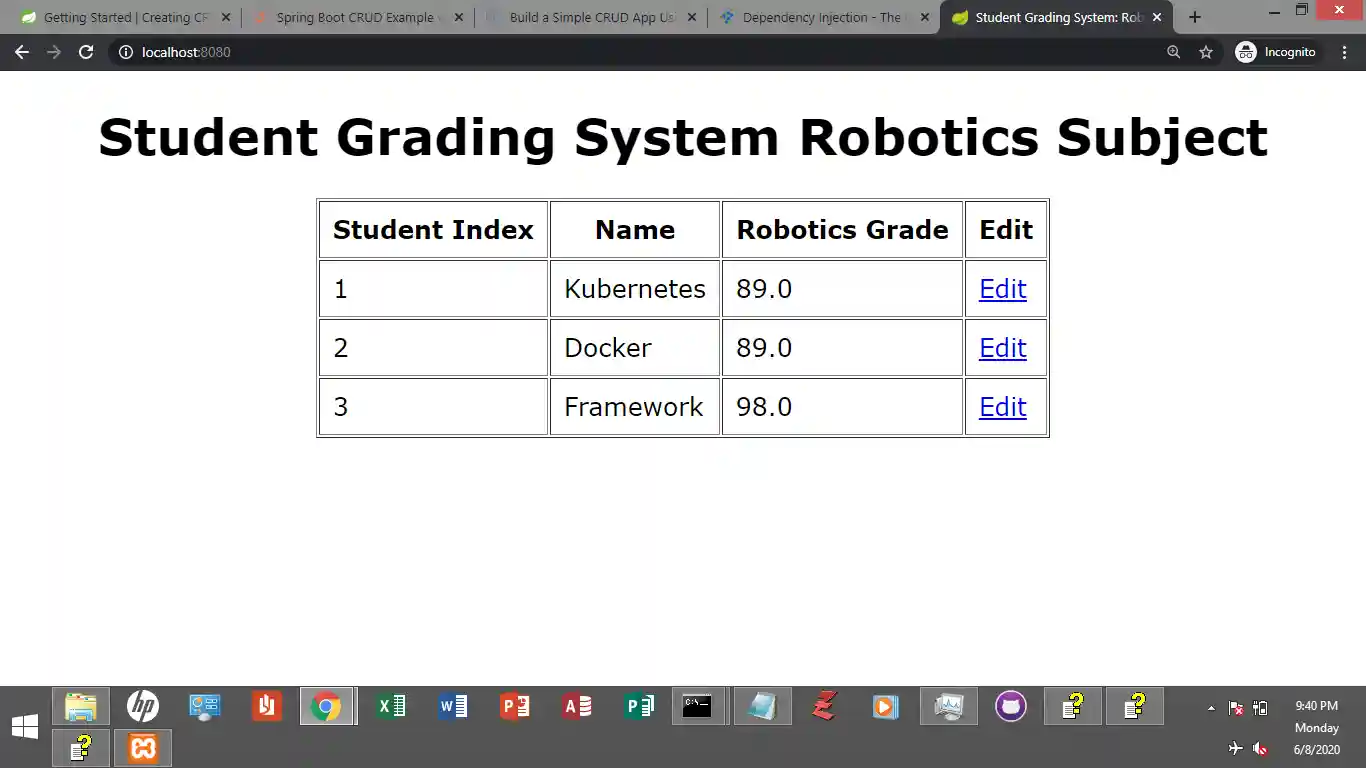Open Microsoft Word from the taskbar
The image size is (1366, 768).
452,706
